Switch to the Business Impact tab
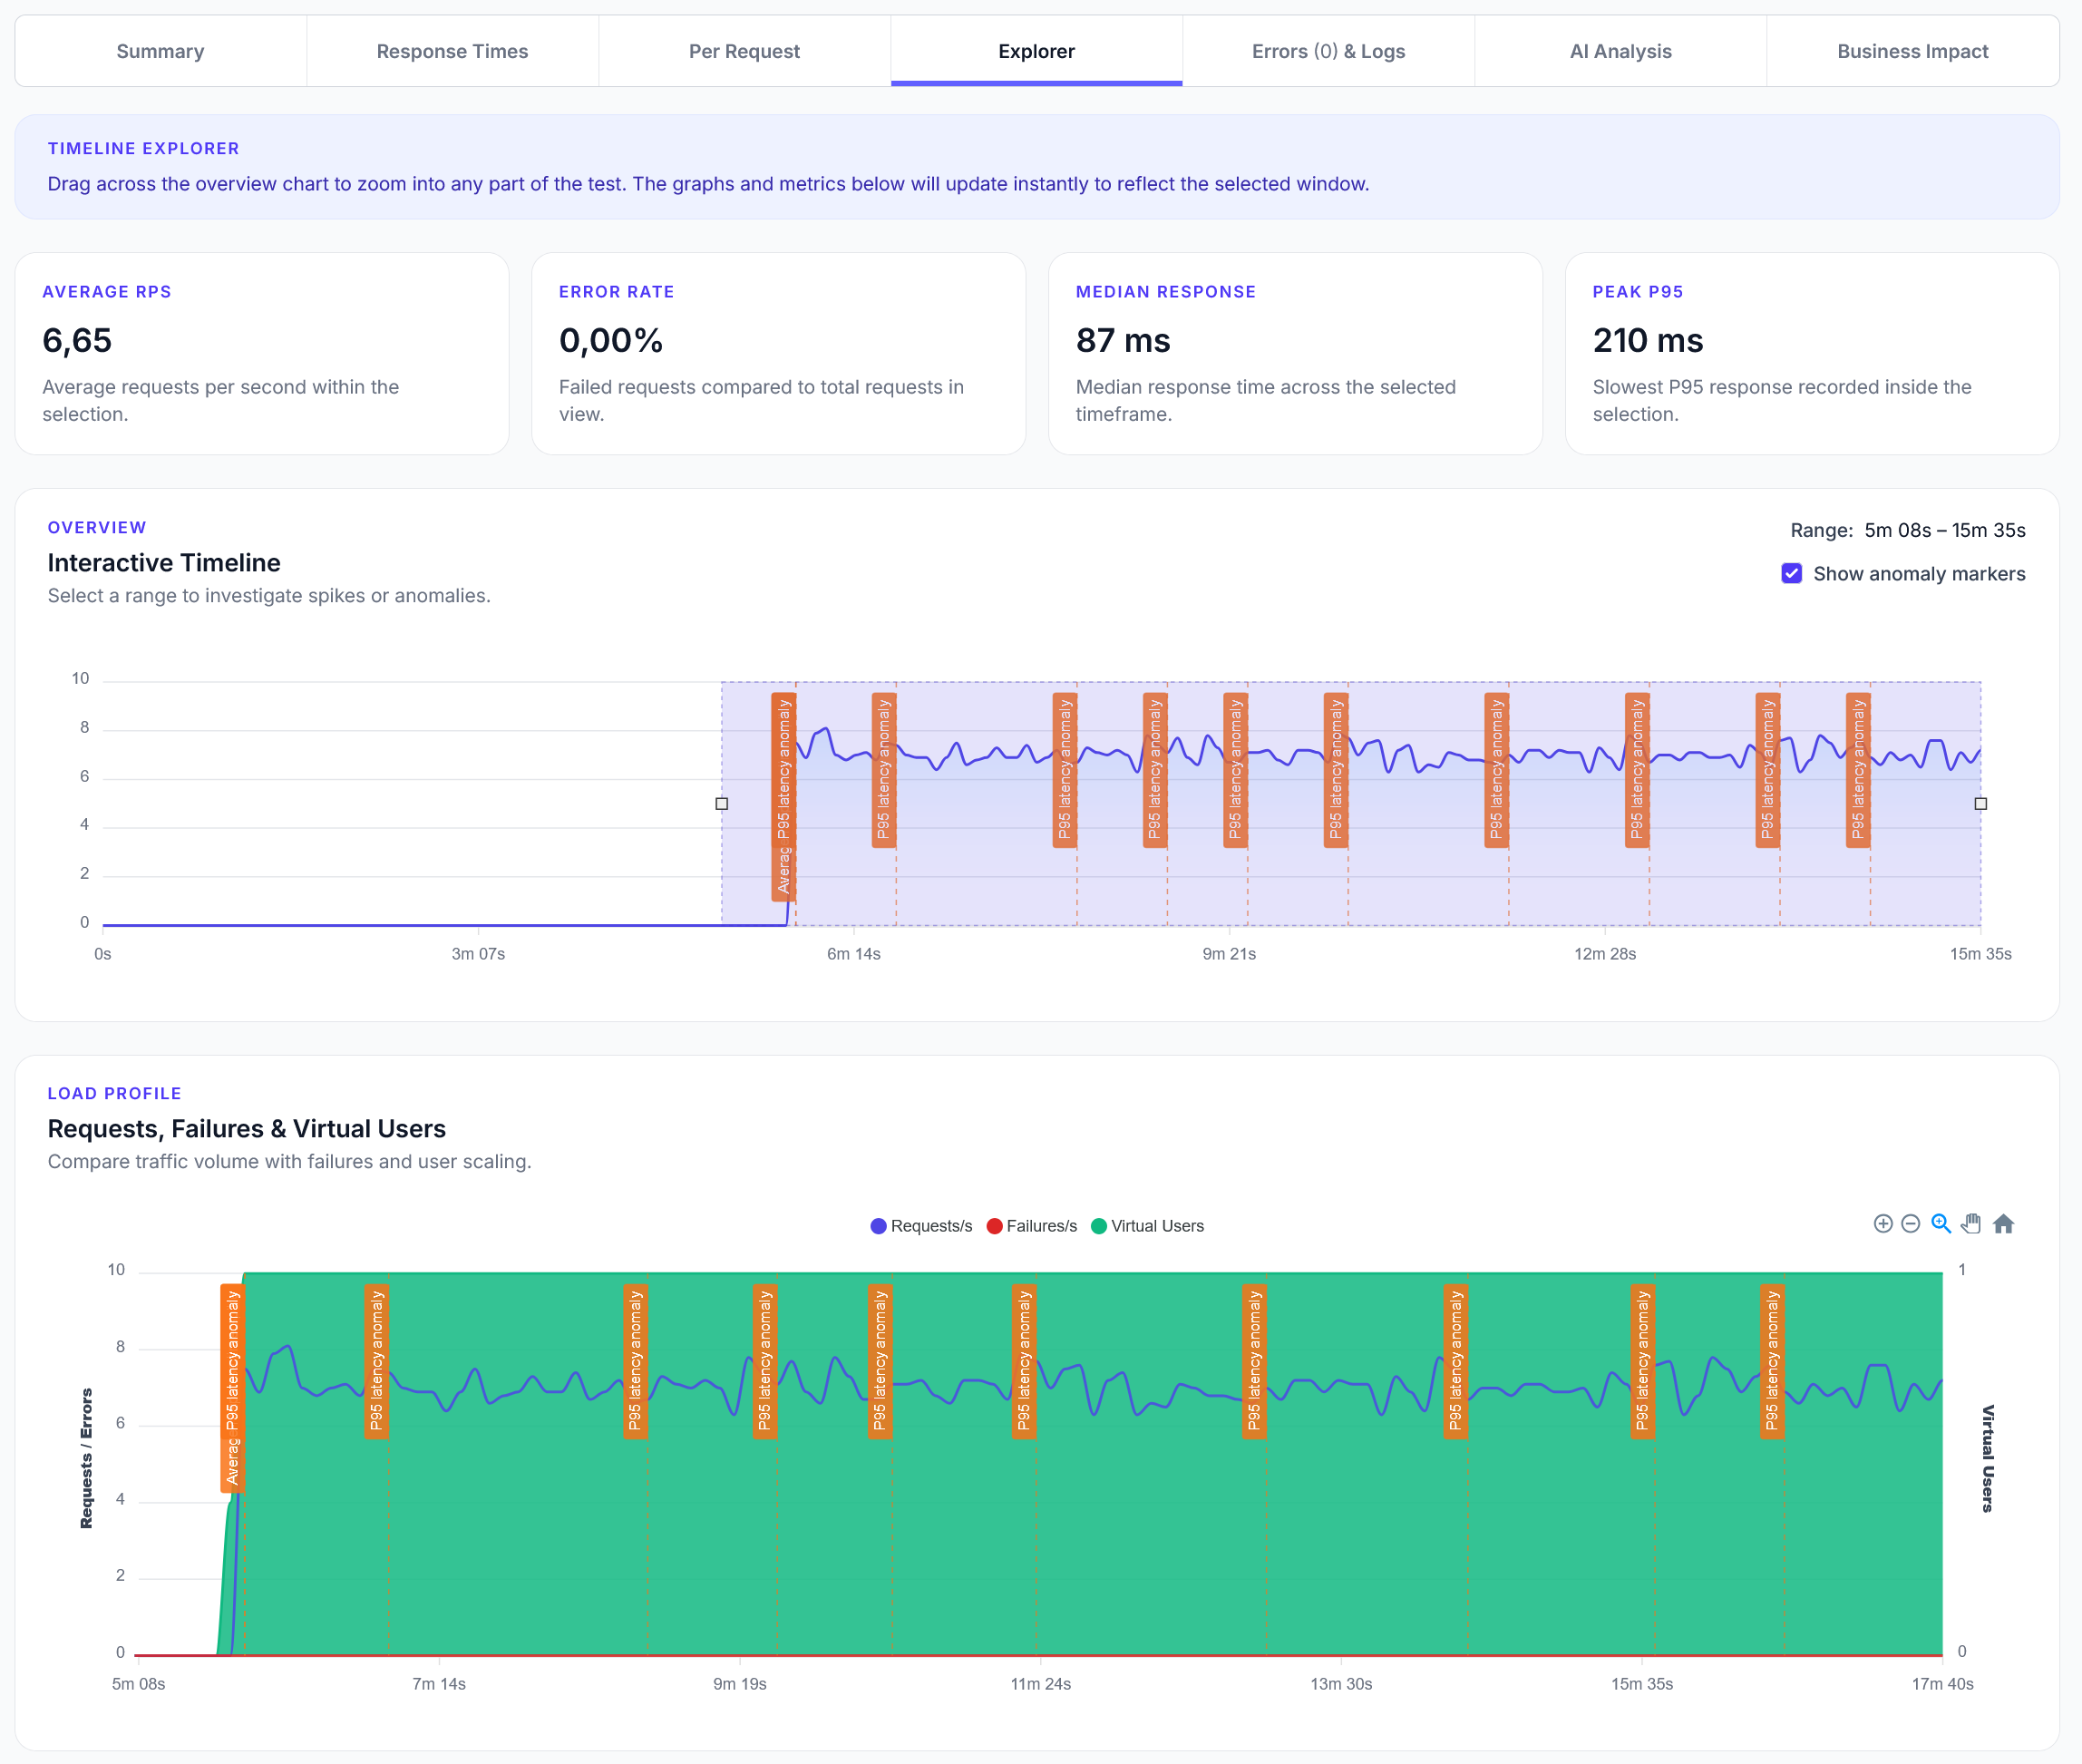The image size is (2082, 1764). pyautogui.click(x=1911, y=51)
